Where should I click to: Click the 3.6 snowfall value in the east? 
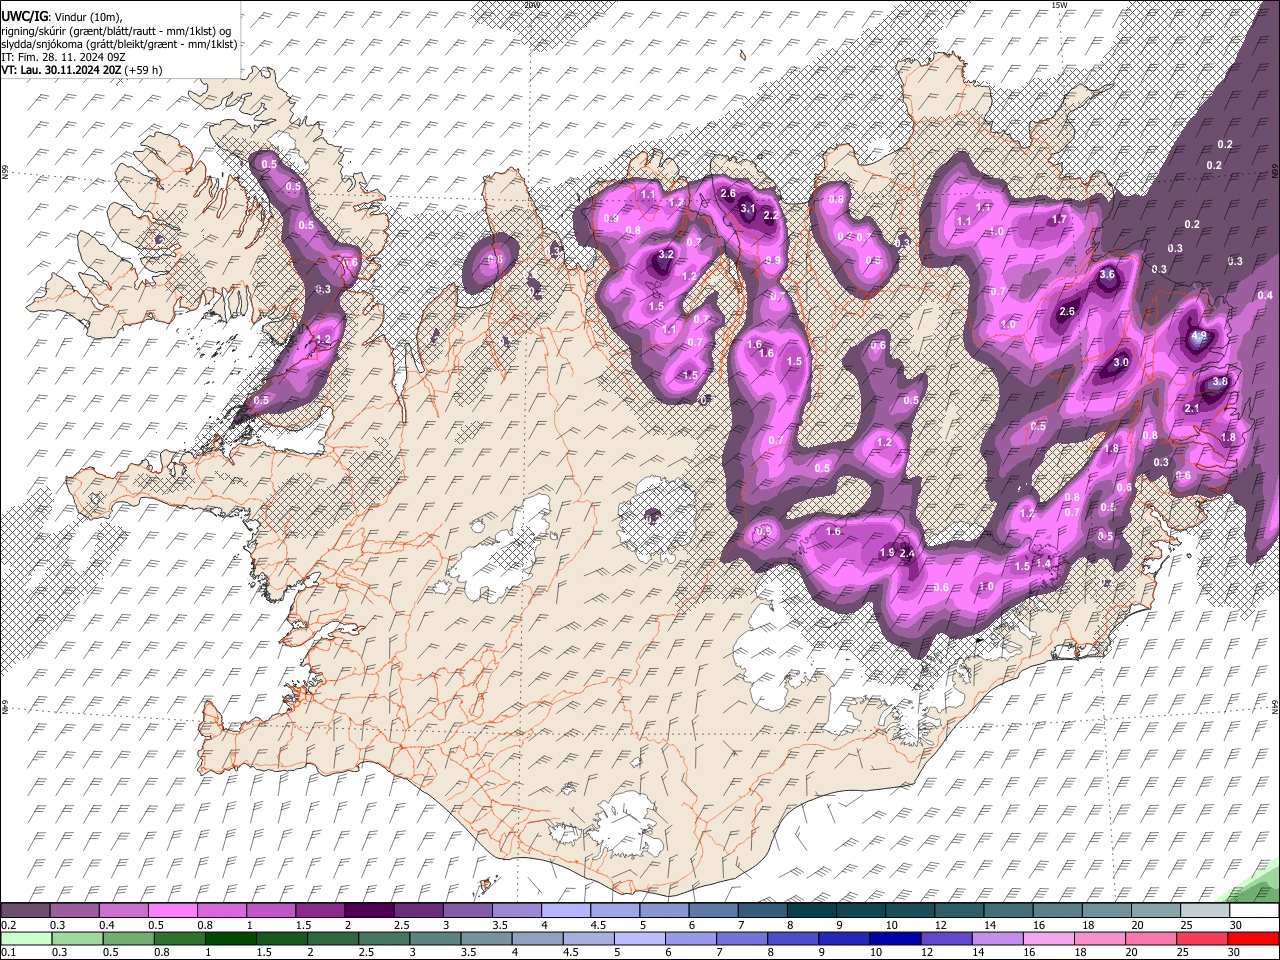pyautogui.click(x=1107, y=274)
